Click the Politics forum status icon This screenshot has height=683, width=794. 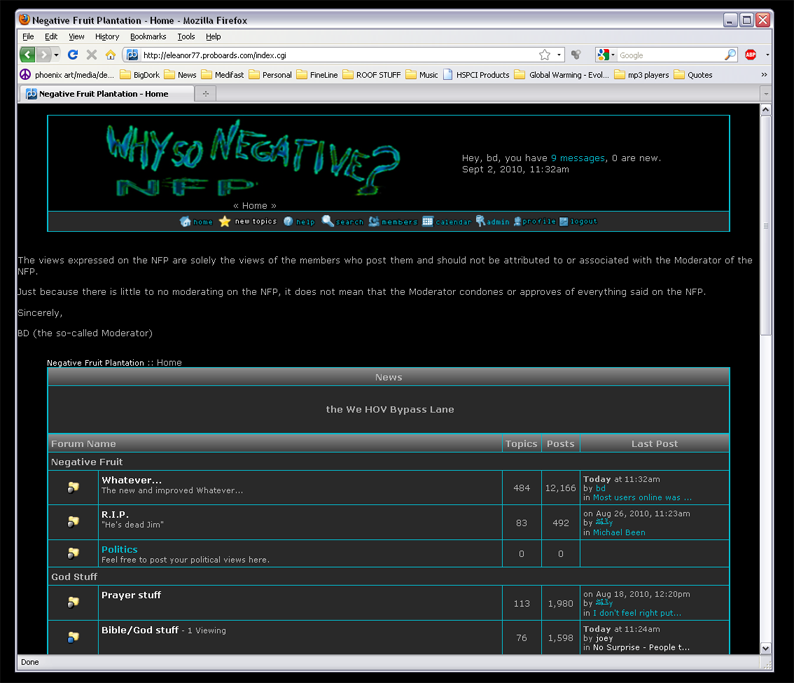click(x=73, y=553)
